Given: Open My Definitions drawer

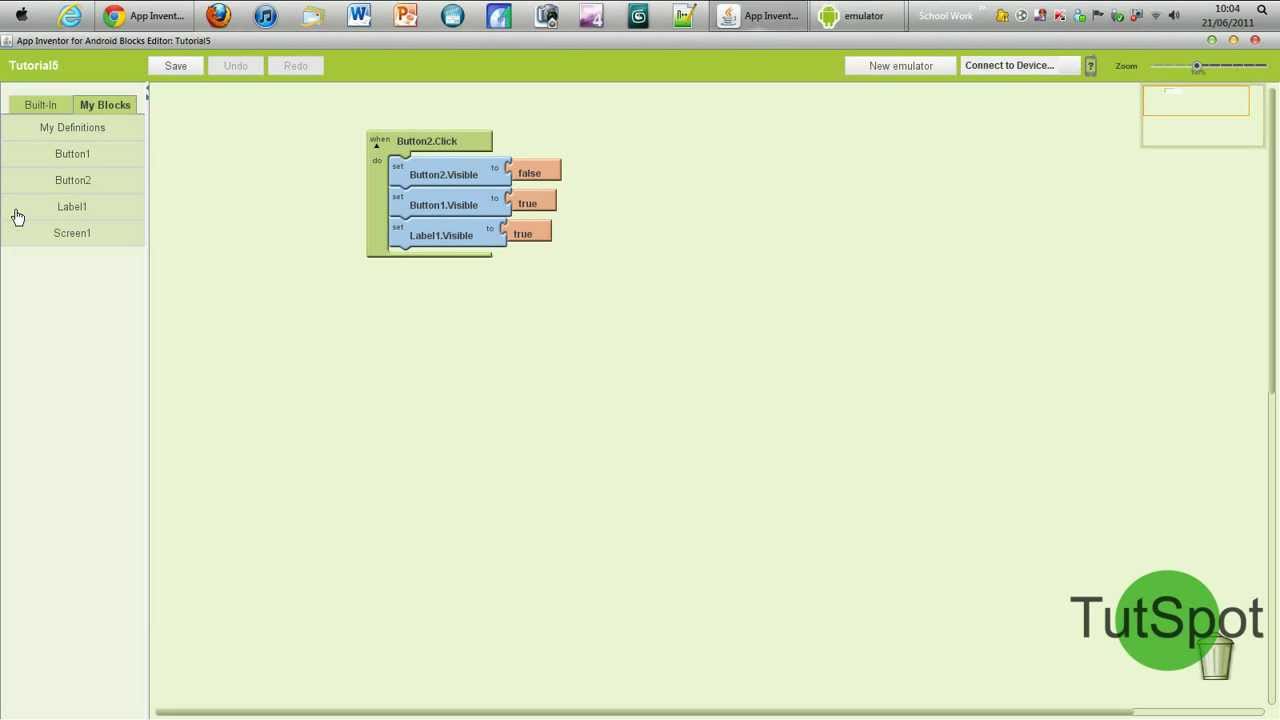Looking at the screenshot, I should pos(72,128).
